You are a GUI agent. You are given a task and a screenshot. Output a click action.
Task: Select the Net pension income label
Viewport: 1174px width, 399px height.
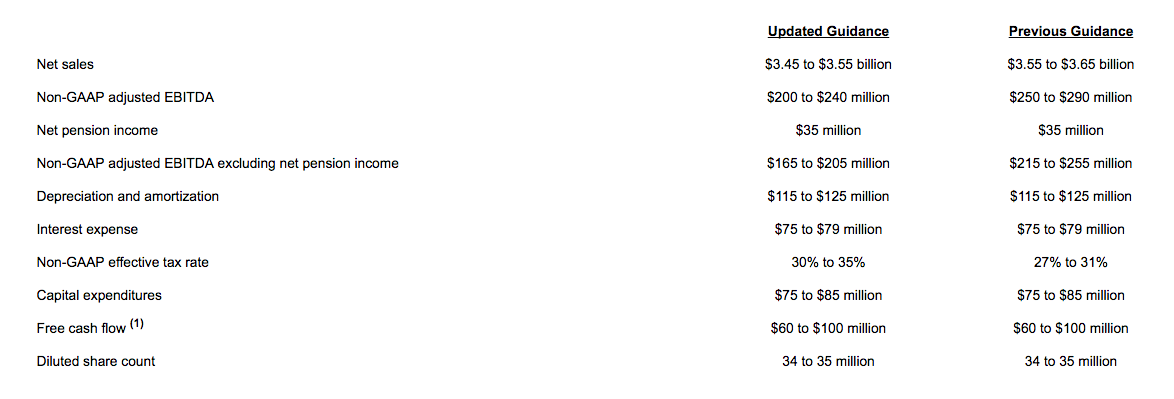(x=97, y=130)
